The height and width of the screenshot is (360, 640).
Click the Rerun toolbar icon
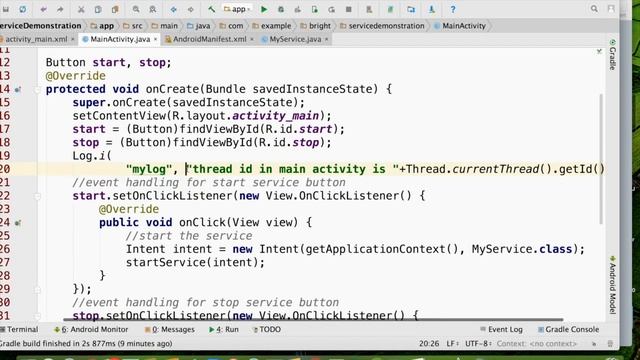tap(331, 9)
